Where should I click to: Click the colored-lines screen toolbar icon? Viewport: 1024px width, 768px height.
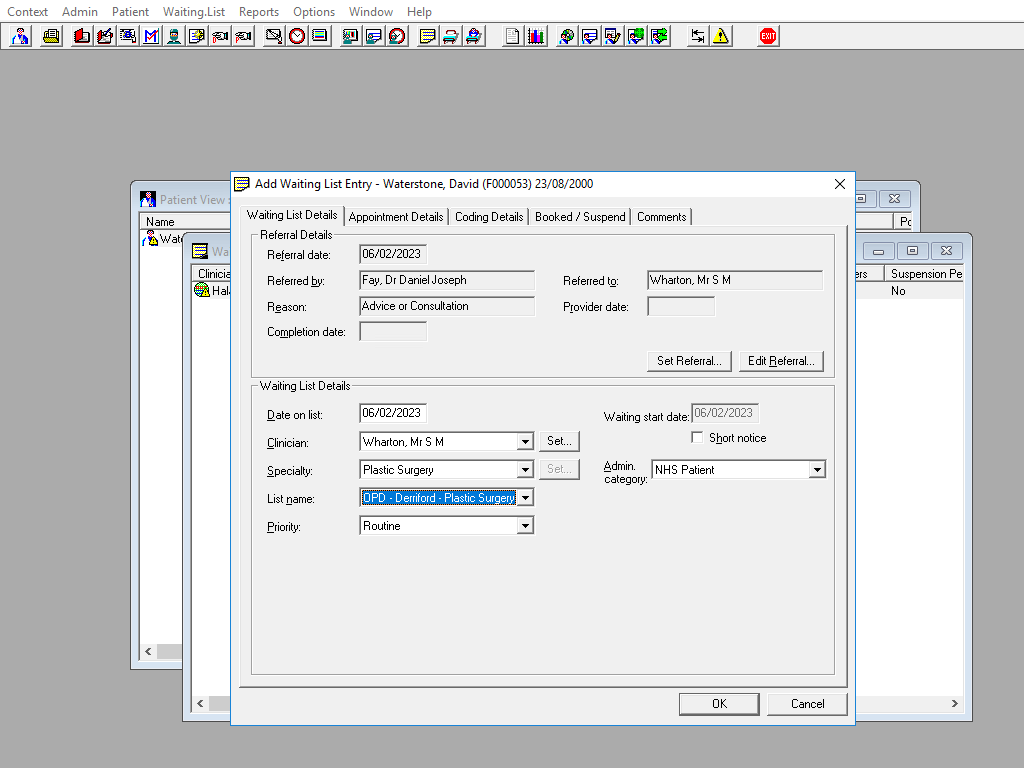(319, 36)
